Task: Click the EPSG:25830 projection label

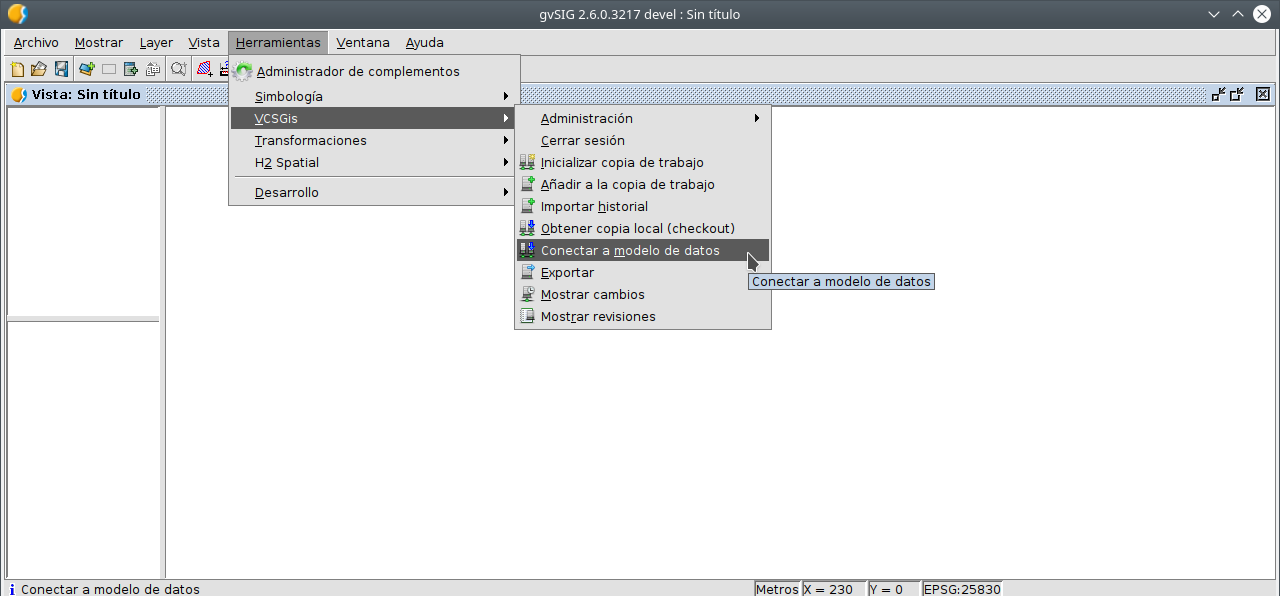Action: click(x=961, y=589)
